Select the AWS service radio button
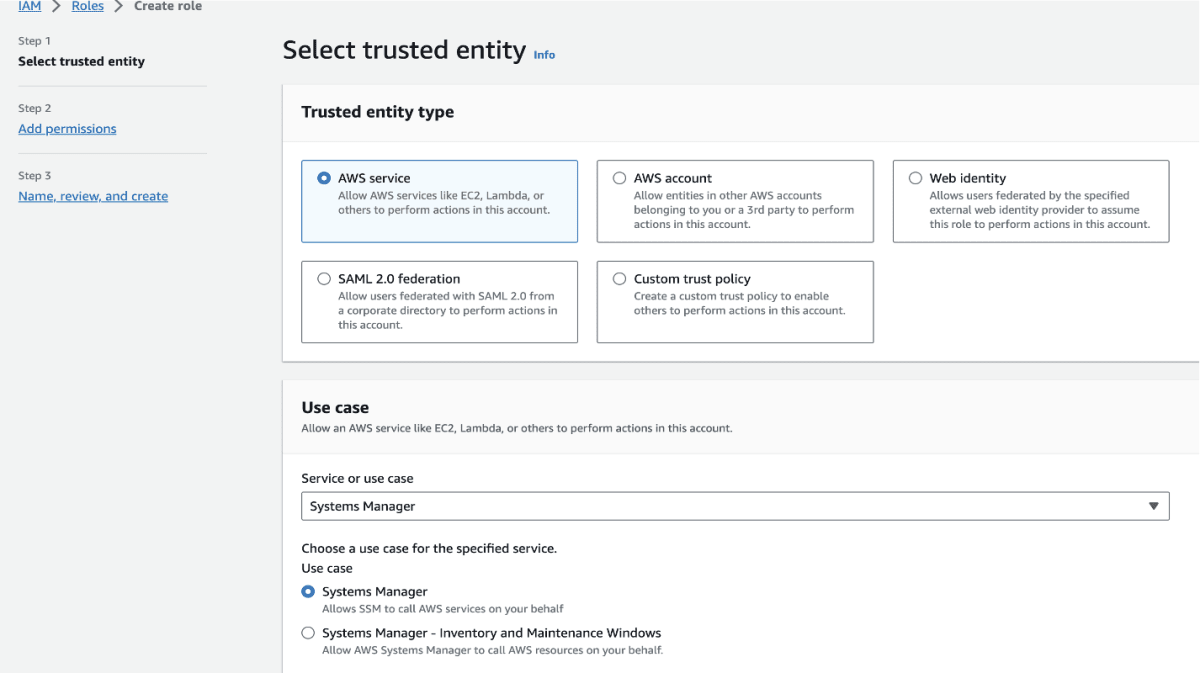 (x=324, y=178)
